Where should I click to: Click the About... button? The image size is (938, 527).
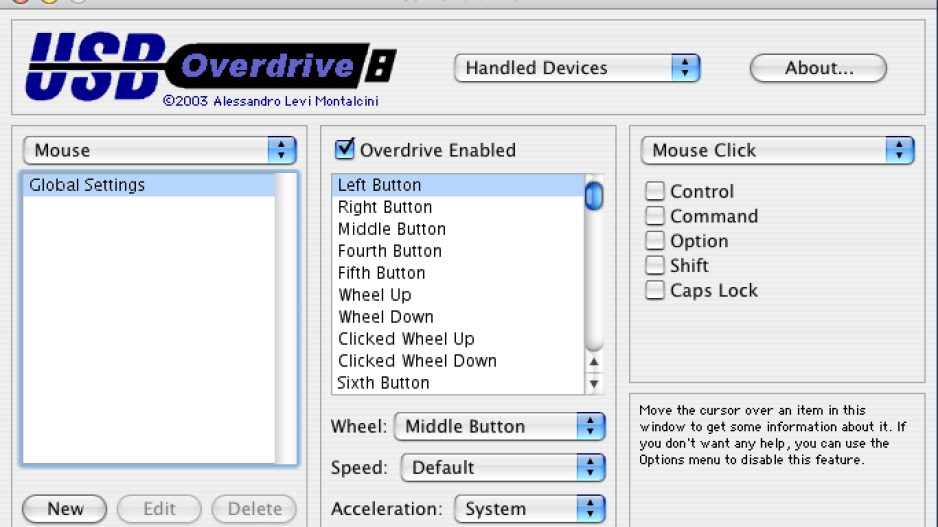818,68
